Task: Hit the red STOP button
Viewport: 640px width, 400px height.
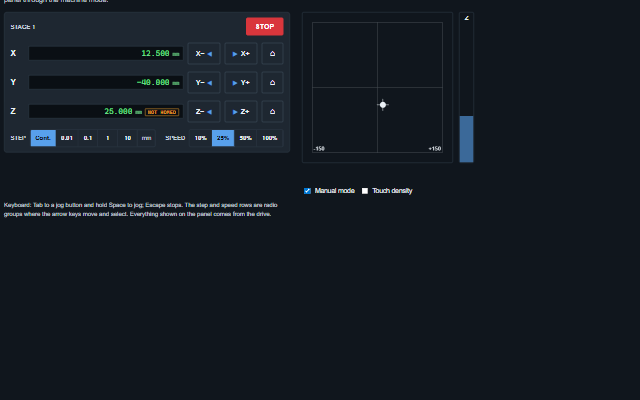Action: (264, 27)
